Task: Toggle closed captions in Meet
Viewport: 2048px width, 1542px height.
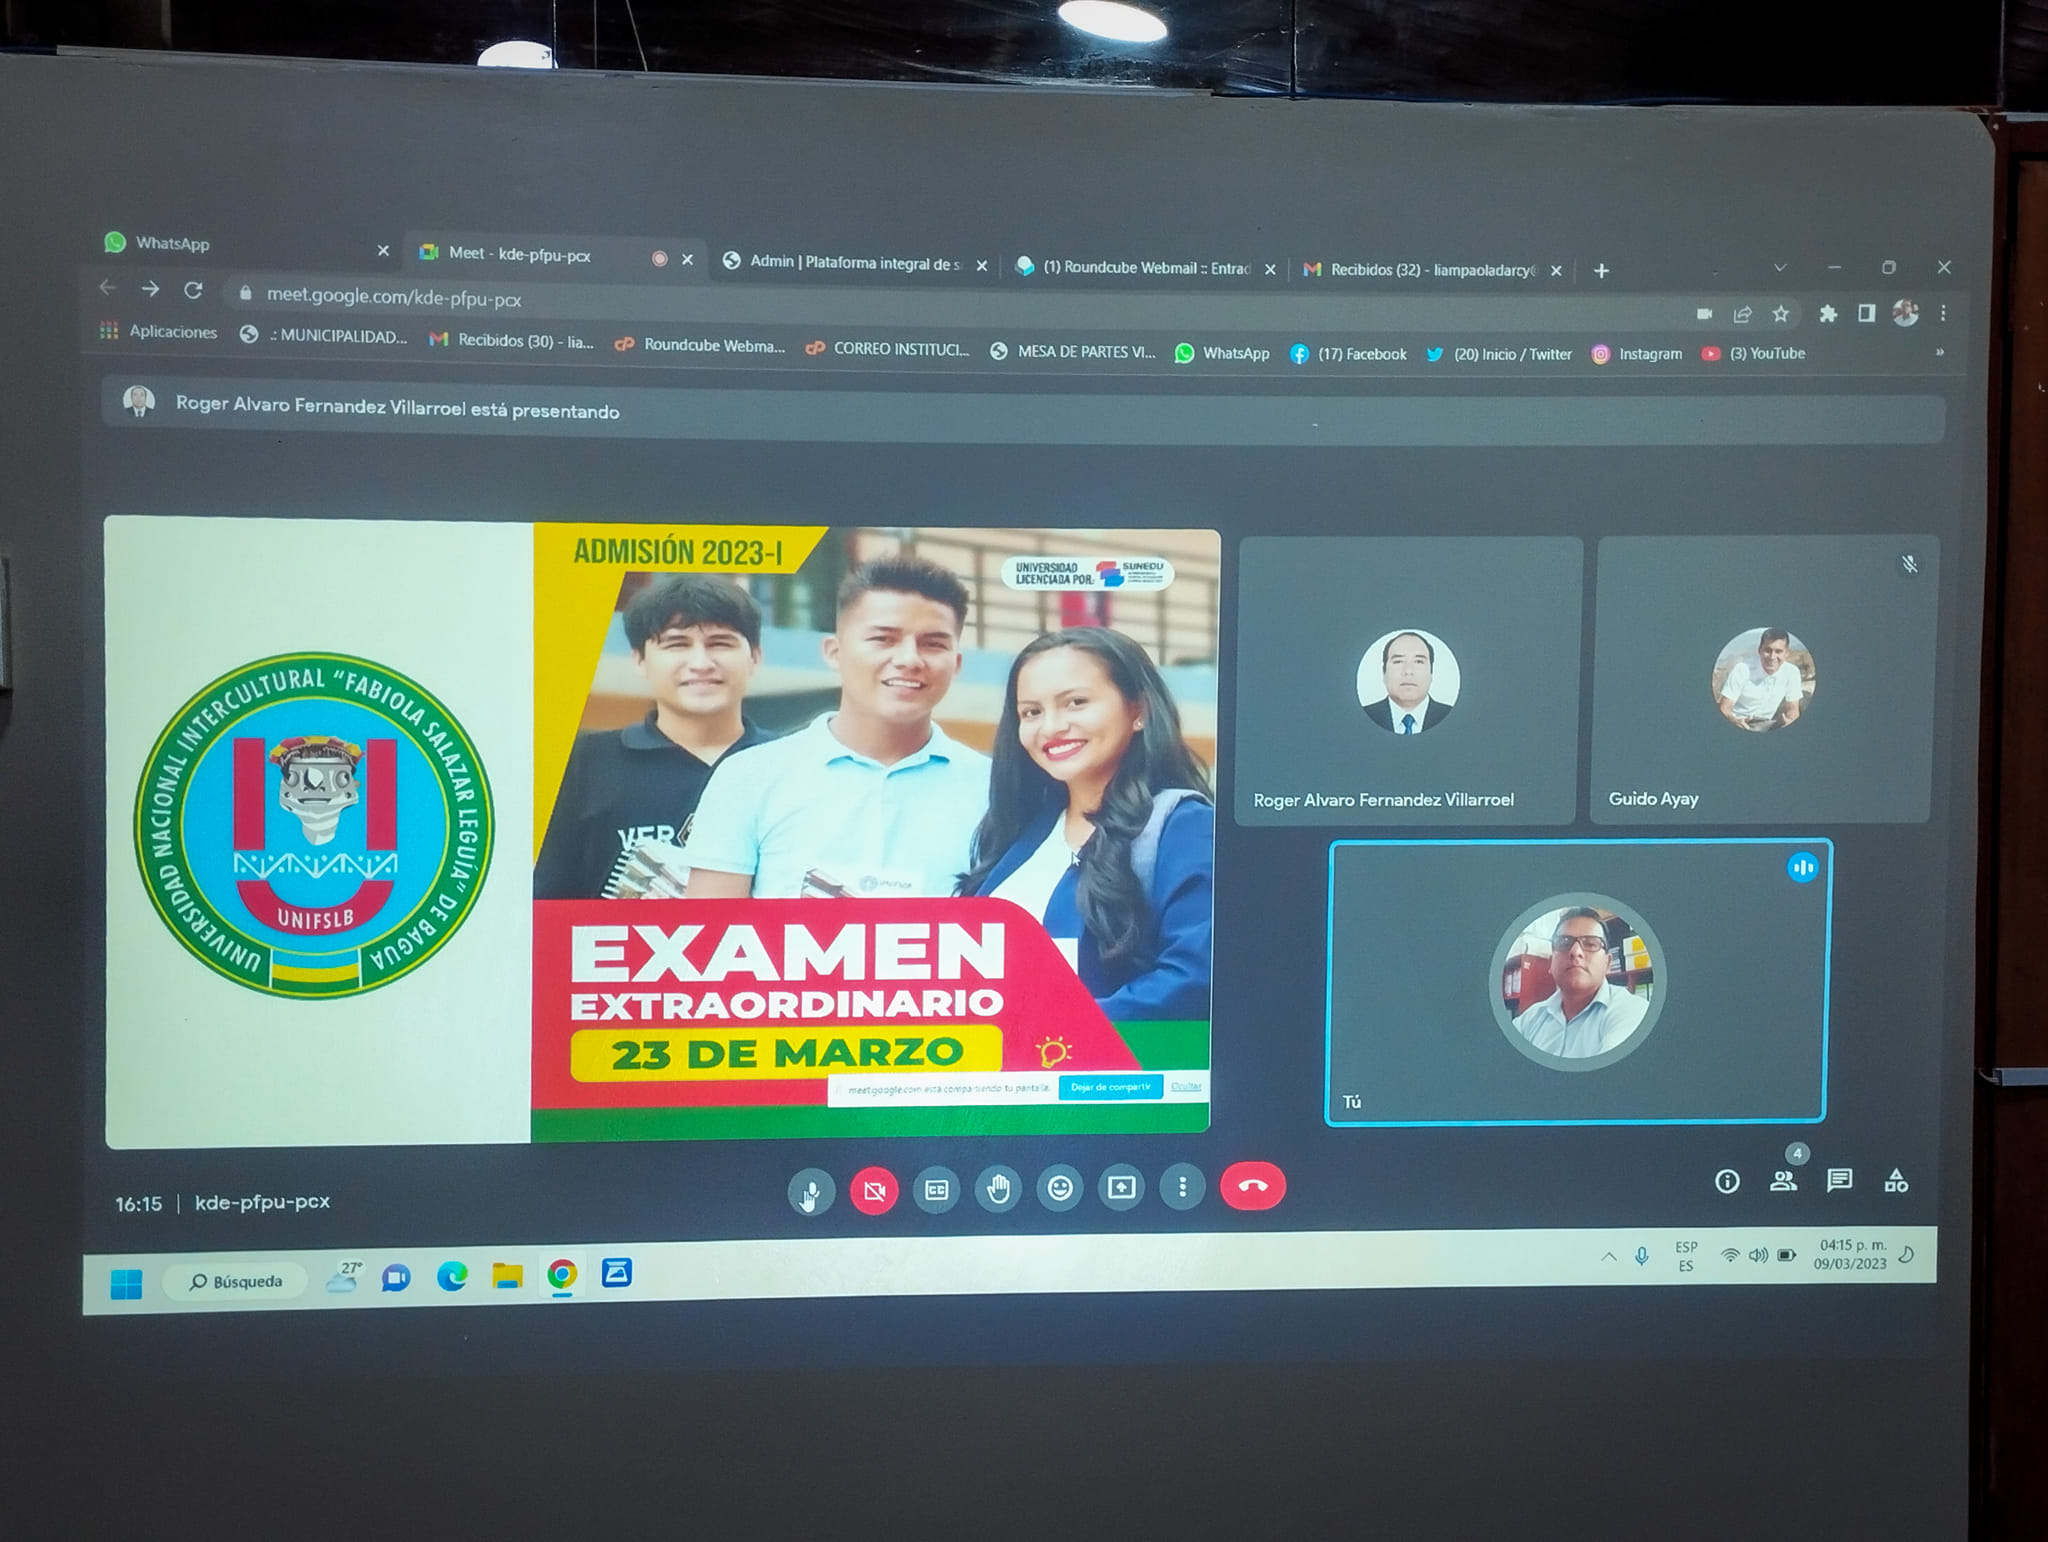Action: coord(937,1189)
